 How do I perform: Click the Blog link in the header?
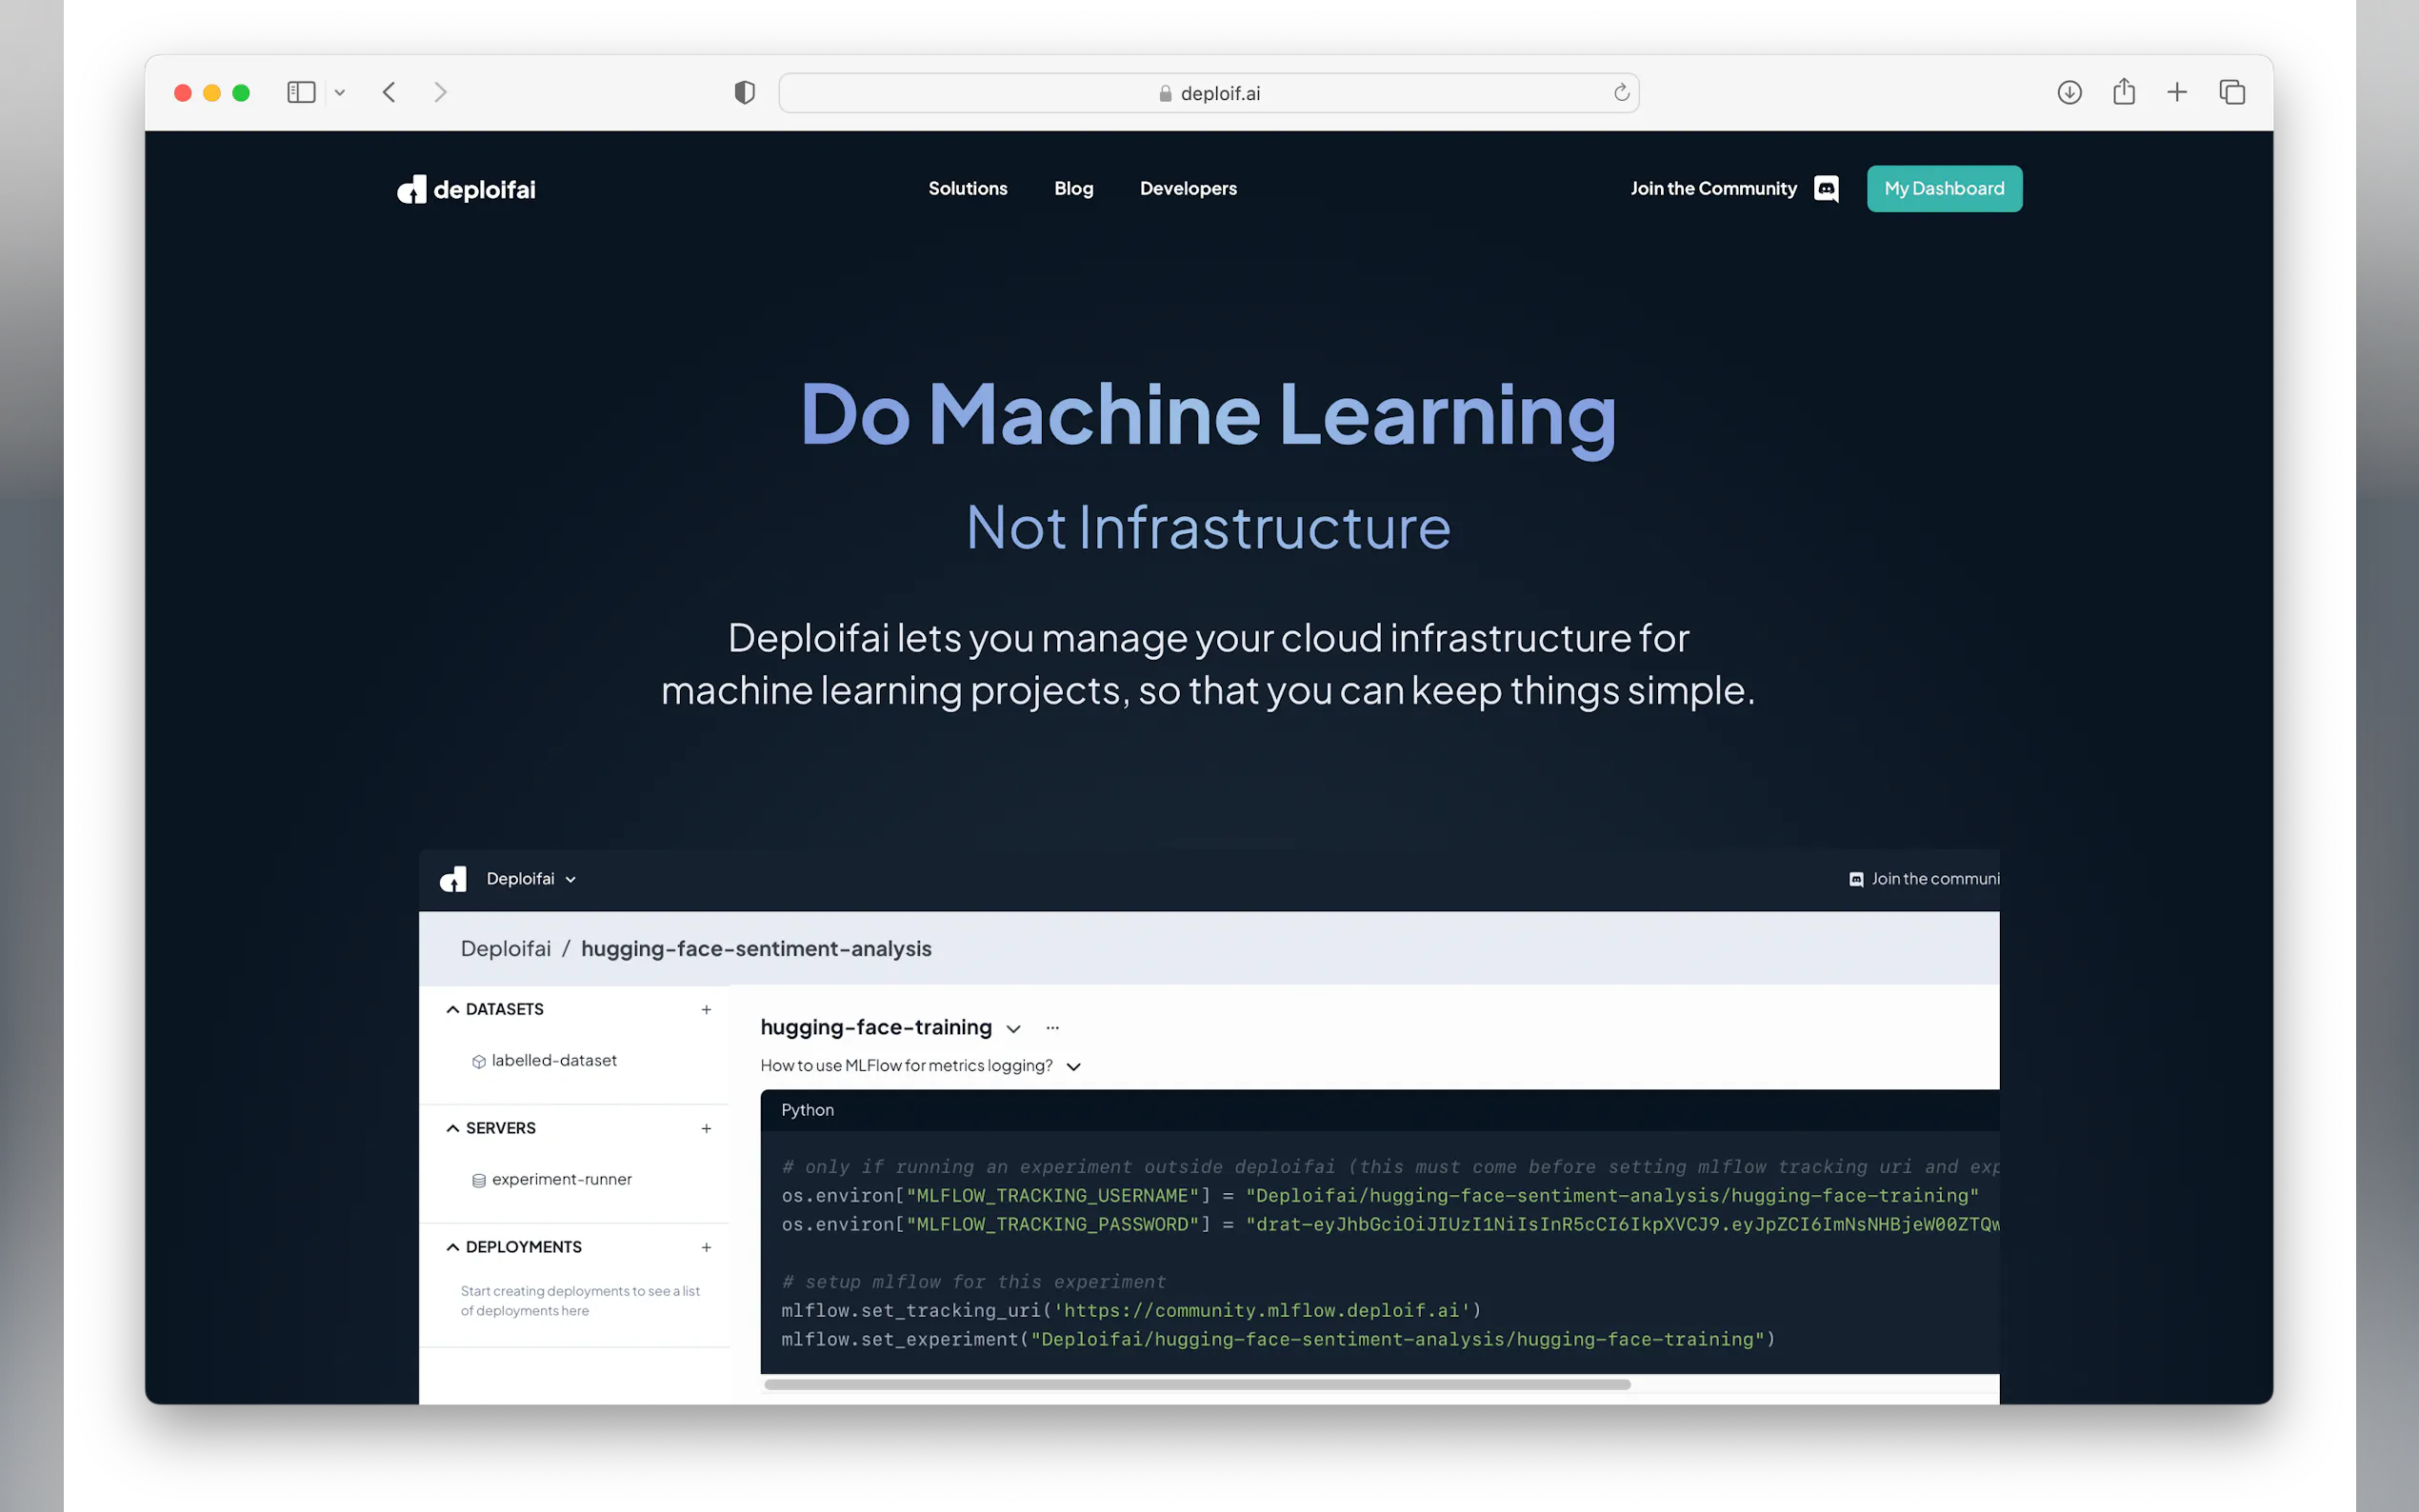coord(1073,189)
